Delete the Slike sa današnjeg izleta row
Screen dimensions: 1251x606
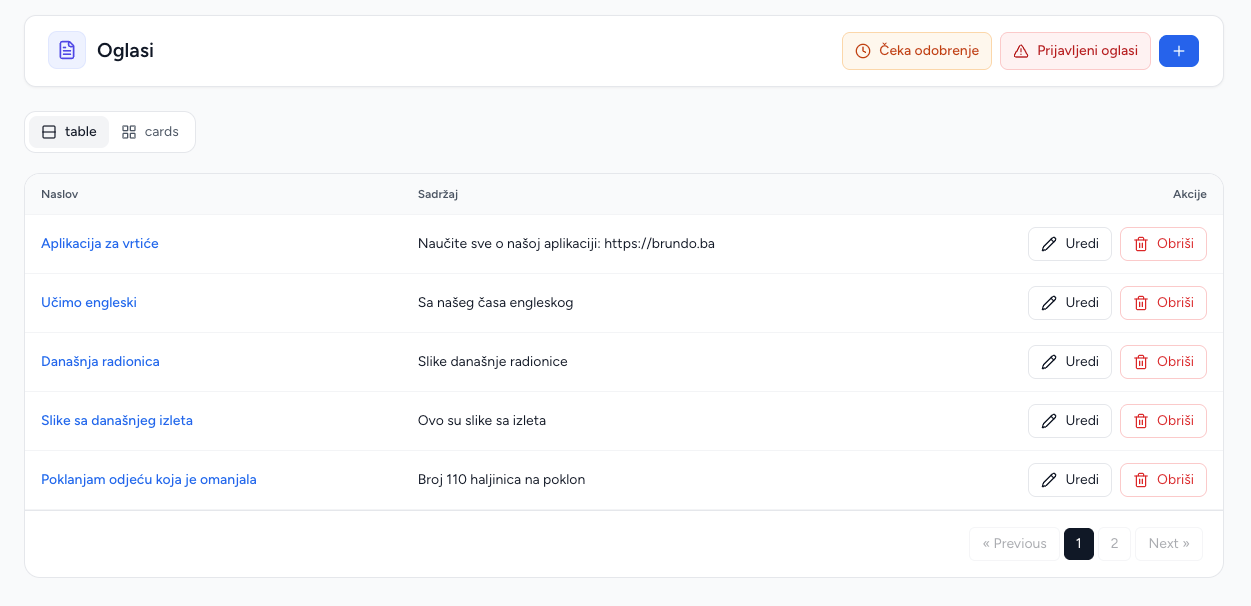click(1163, 421)
